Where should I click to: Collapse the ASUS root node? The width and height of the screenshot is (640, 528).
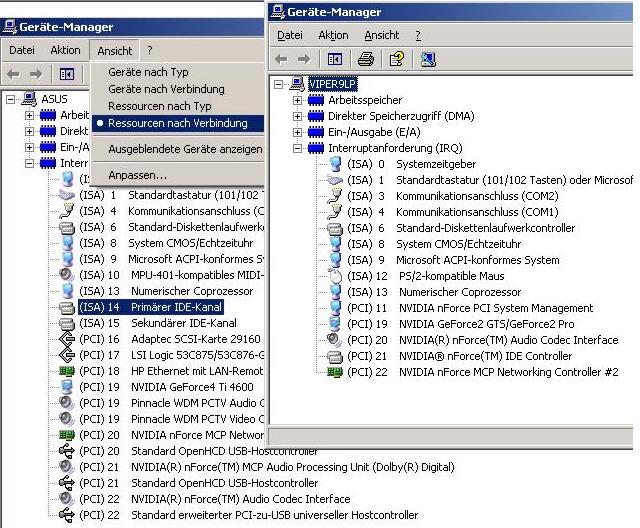(11, 99)
